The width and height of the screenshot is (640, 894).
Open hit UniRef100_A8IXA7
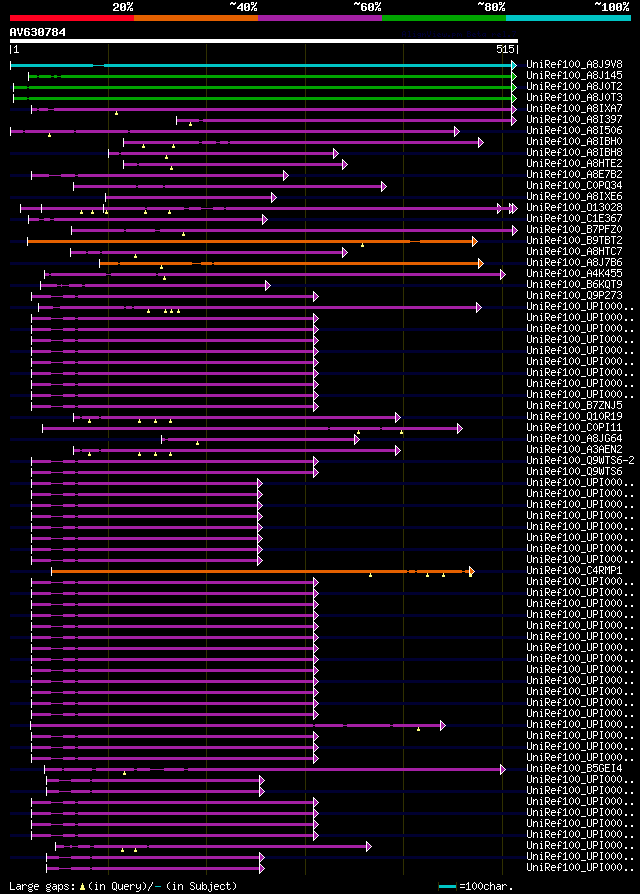pos(574,108)
